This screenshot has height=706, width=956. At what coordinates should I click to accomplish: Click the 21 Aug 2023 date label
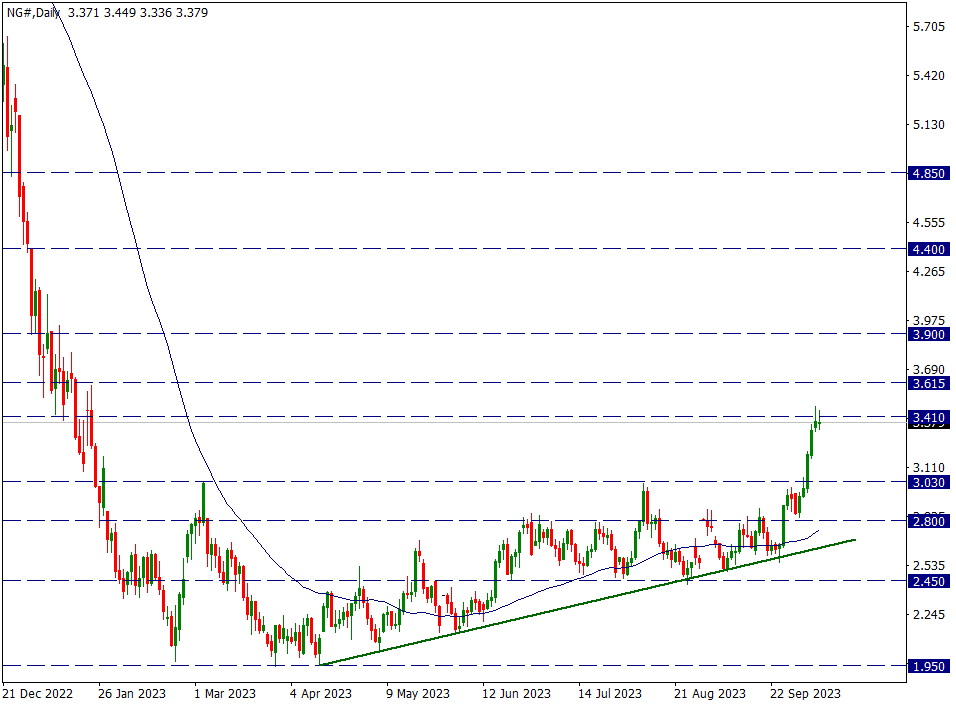[710, 694]
